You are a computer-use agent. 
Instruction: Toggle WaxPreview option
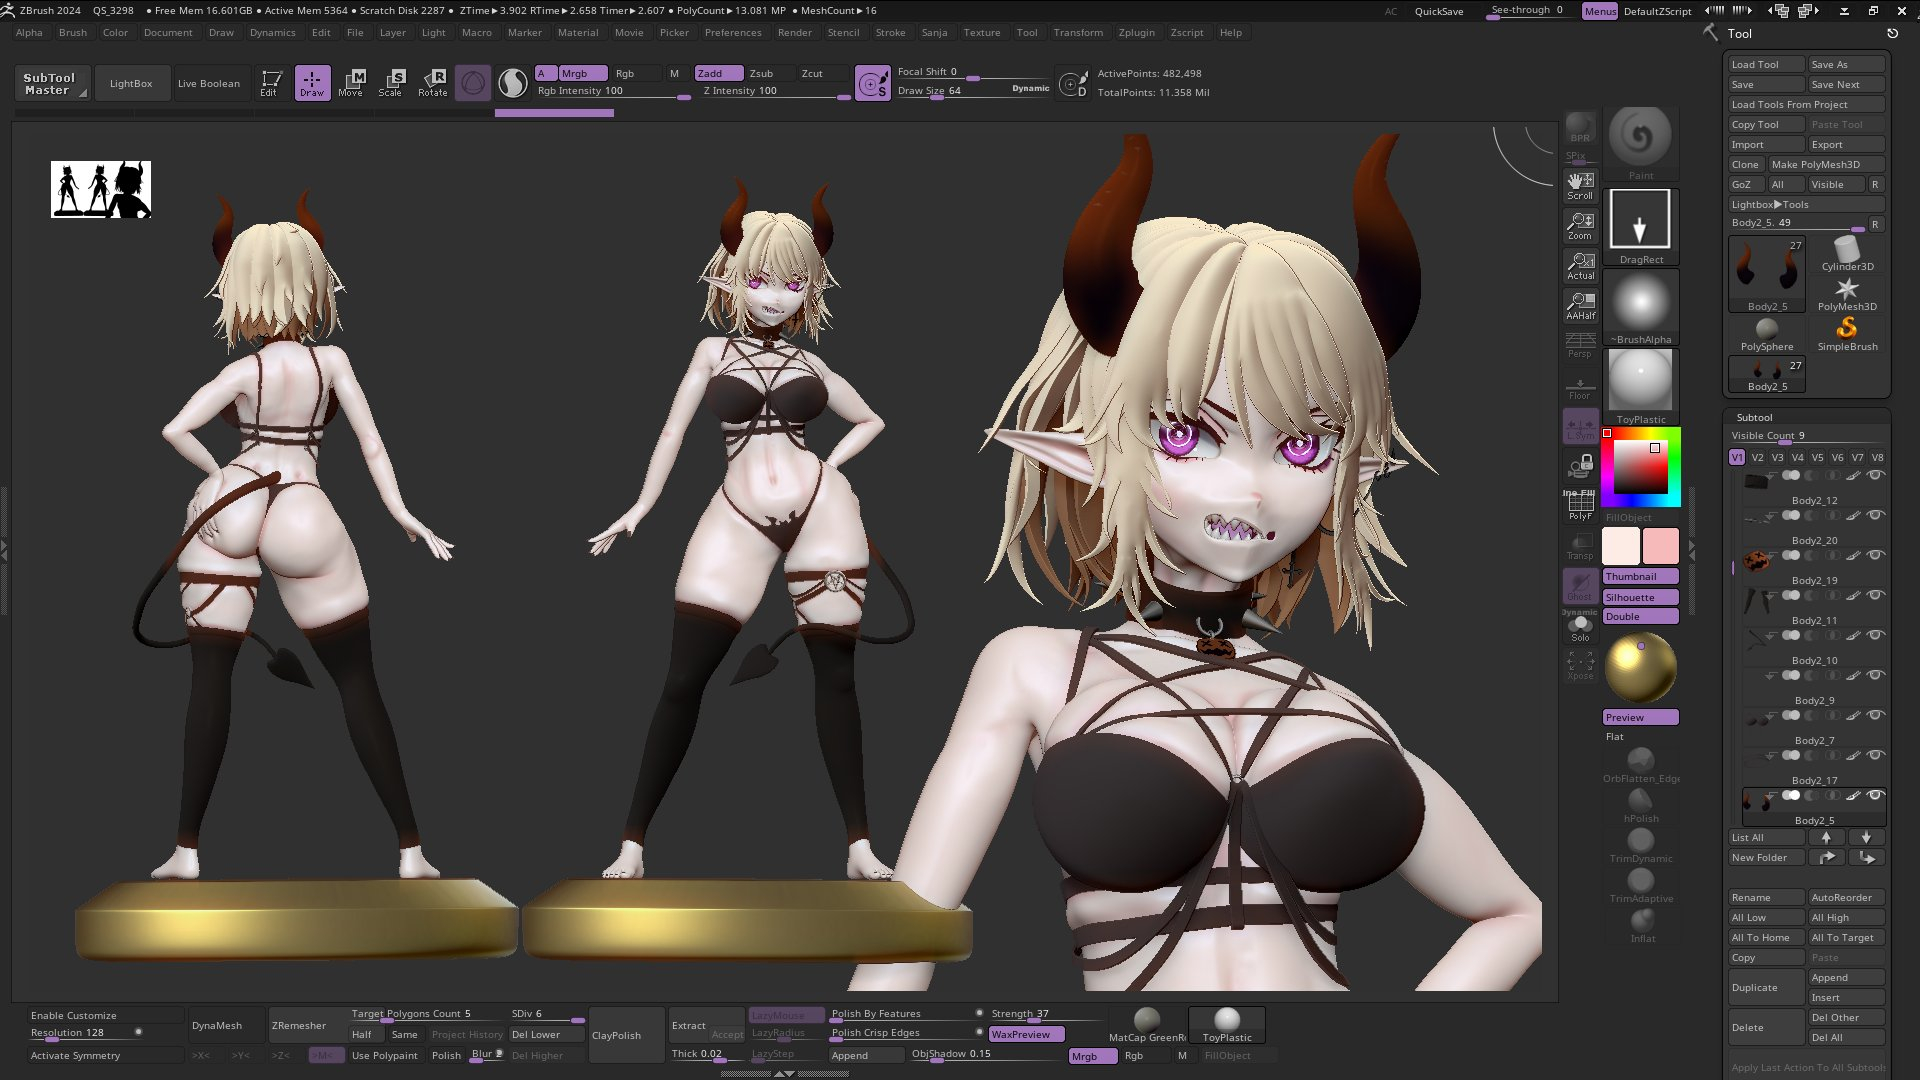1026,1034
